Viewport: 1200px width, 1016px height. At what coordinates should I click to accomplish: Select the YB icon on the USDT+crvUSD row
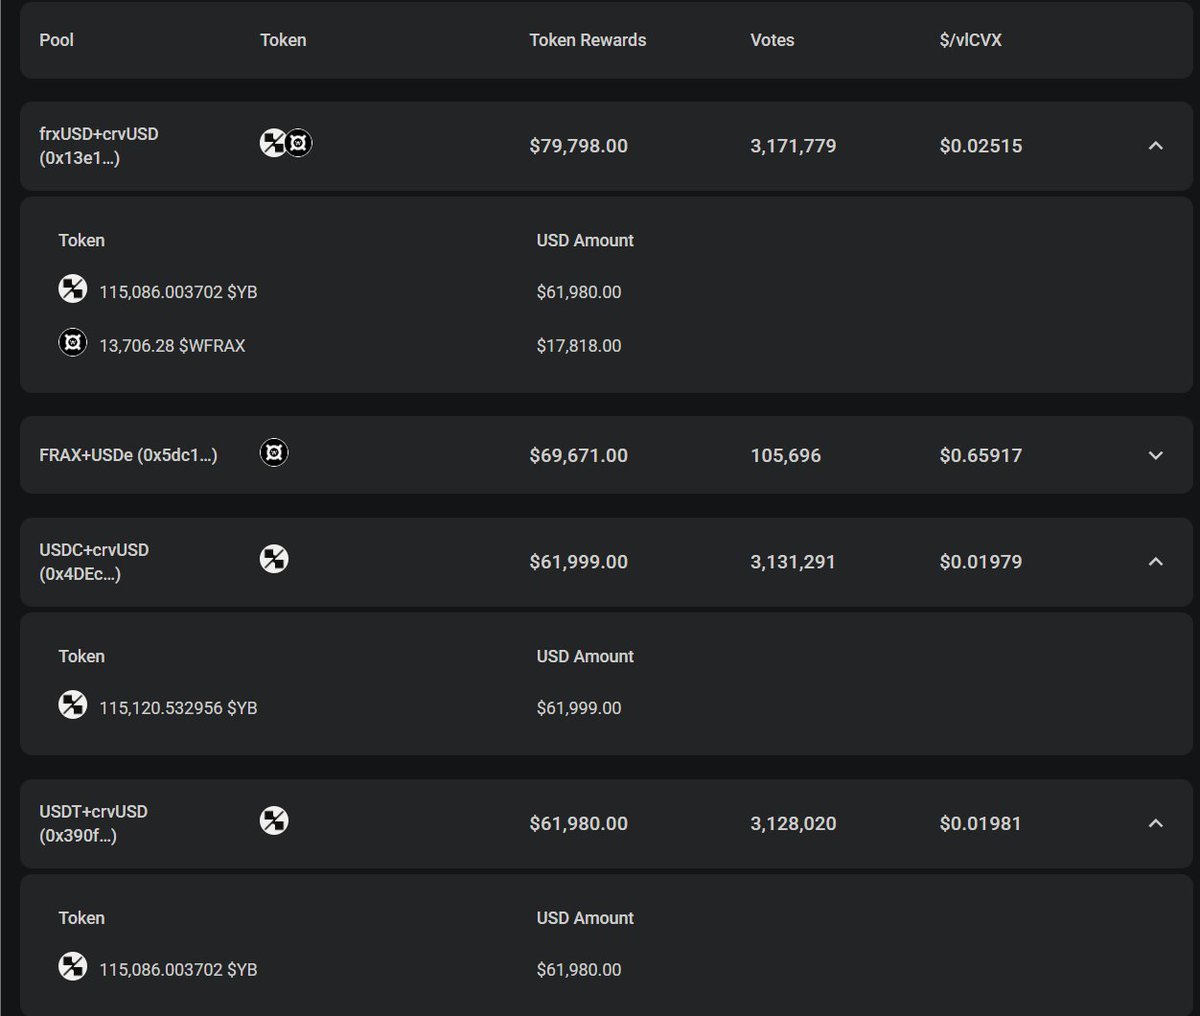274,821
